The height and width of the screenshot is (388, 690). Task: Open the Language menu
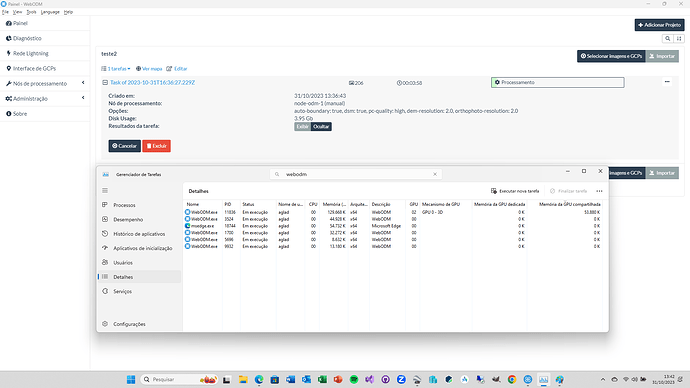[50, 12]
